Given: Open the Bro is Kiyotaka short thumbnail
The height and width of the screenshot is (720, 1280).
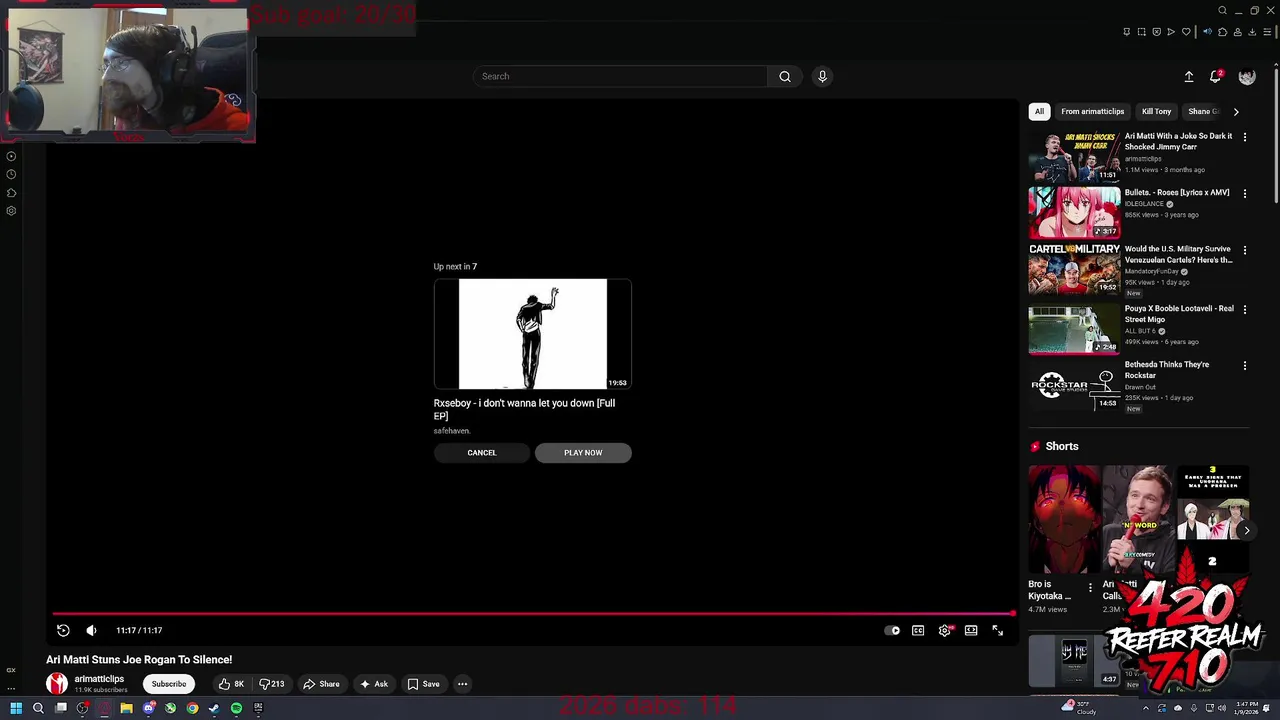Looking at the screenshot, I should pyautogui.click(x=1064, y=519).
